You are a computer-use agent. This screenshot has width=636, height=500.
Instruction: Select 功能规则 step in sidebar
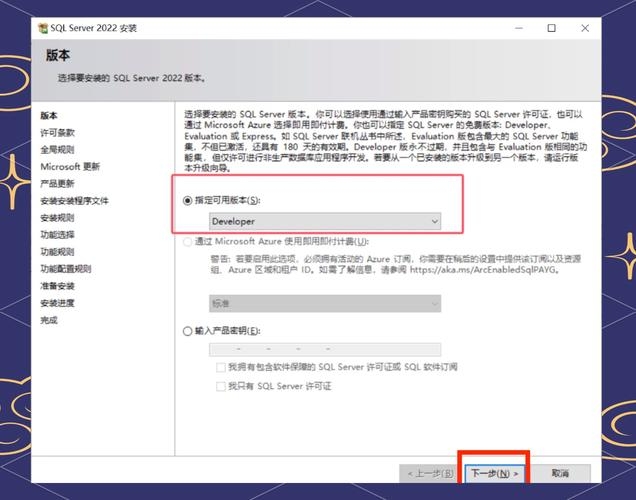click(58, 252)
